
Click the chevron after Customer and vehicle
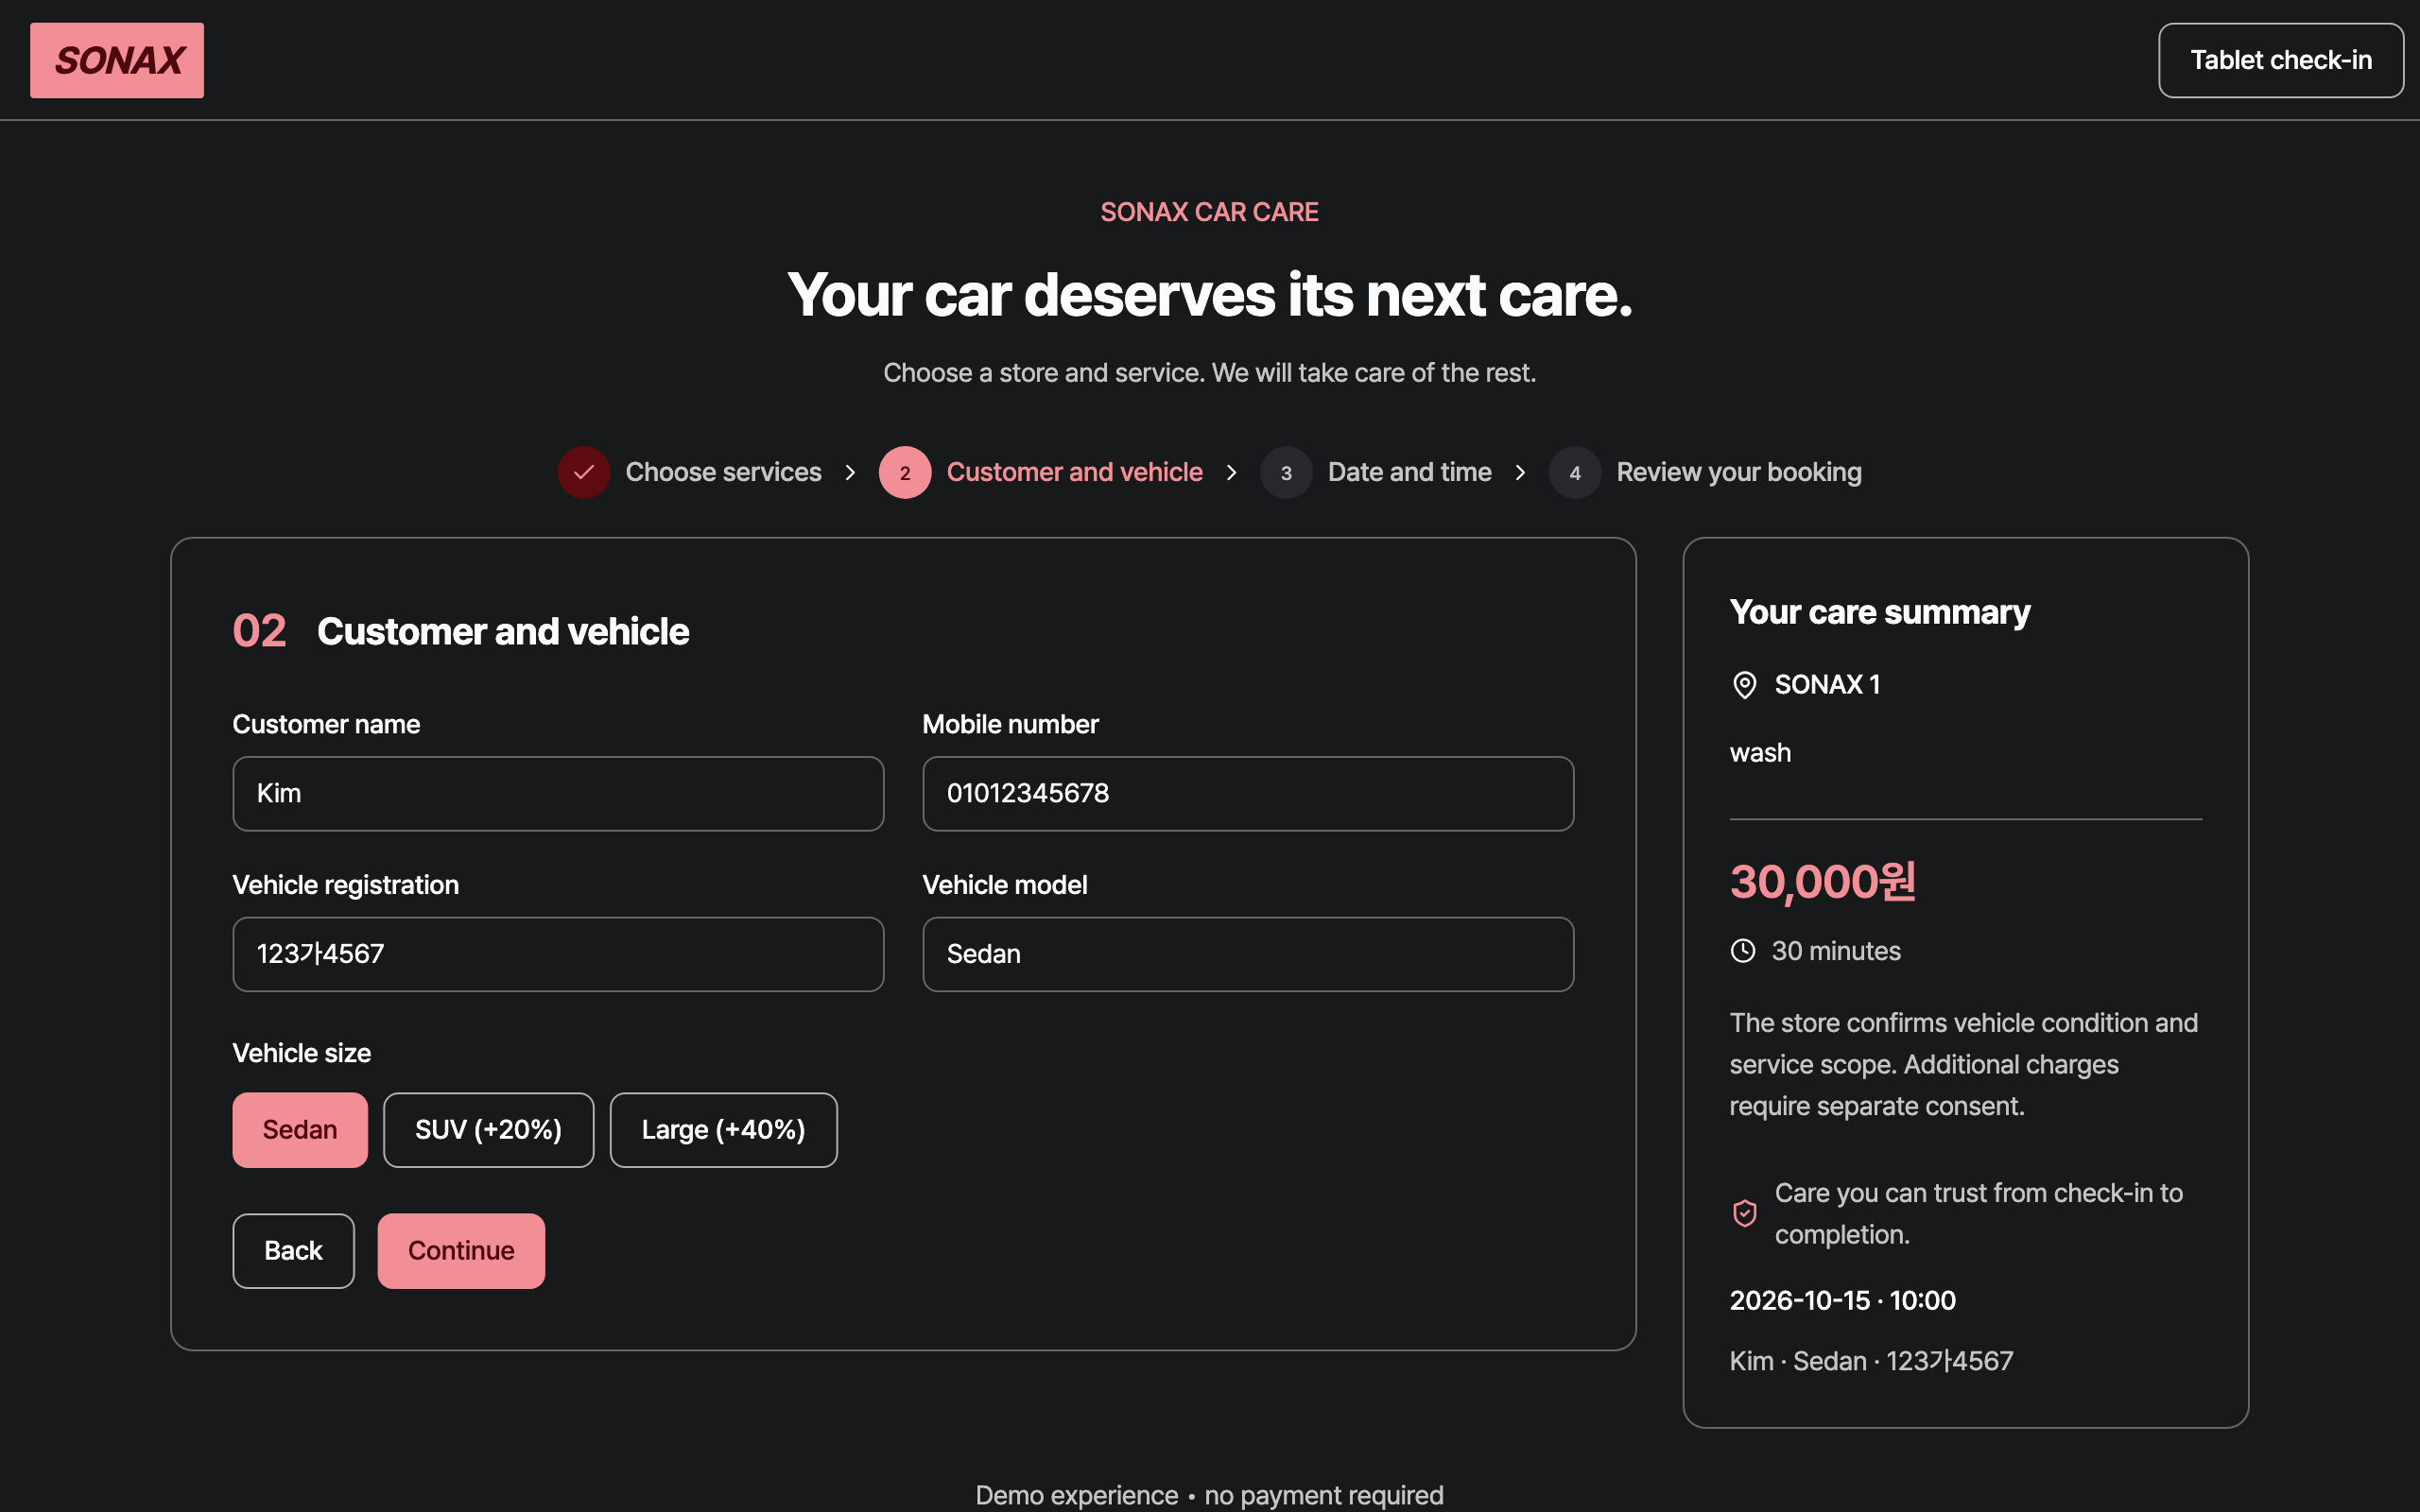click(1232, 472)
